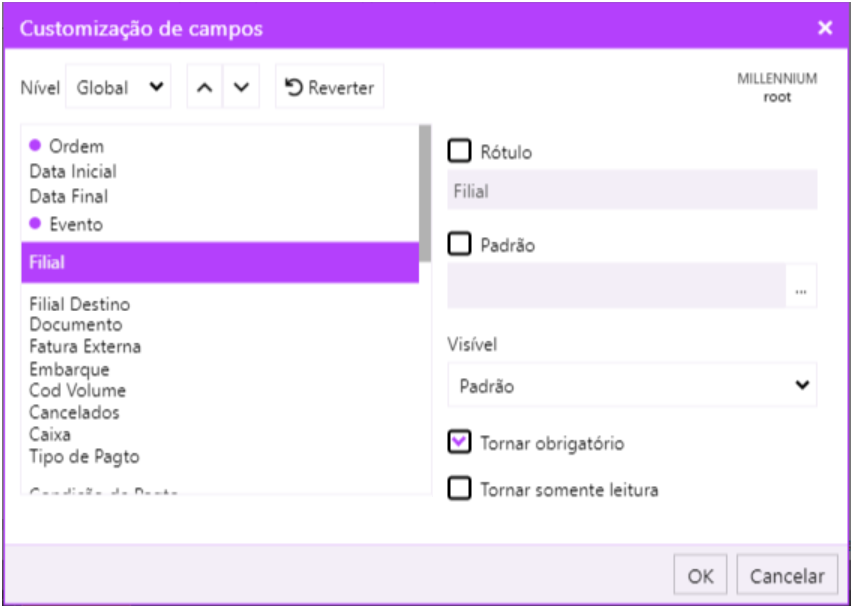Click the ellipsis button beside Padrão field
The image size is (853, 609).
point(800,288)
